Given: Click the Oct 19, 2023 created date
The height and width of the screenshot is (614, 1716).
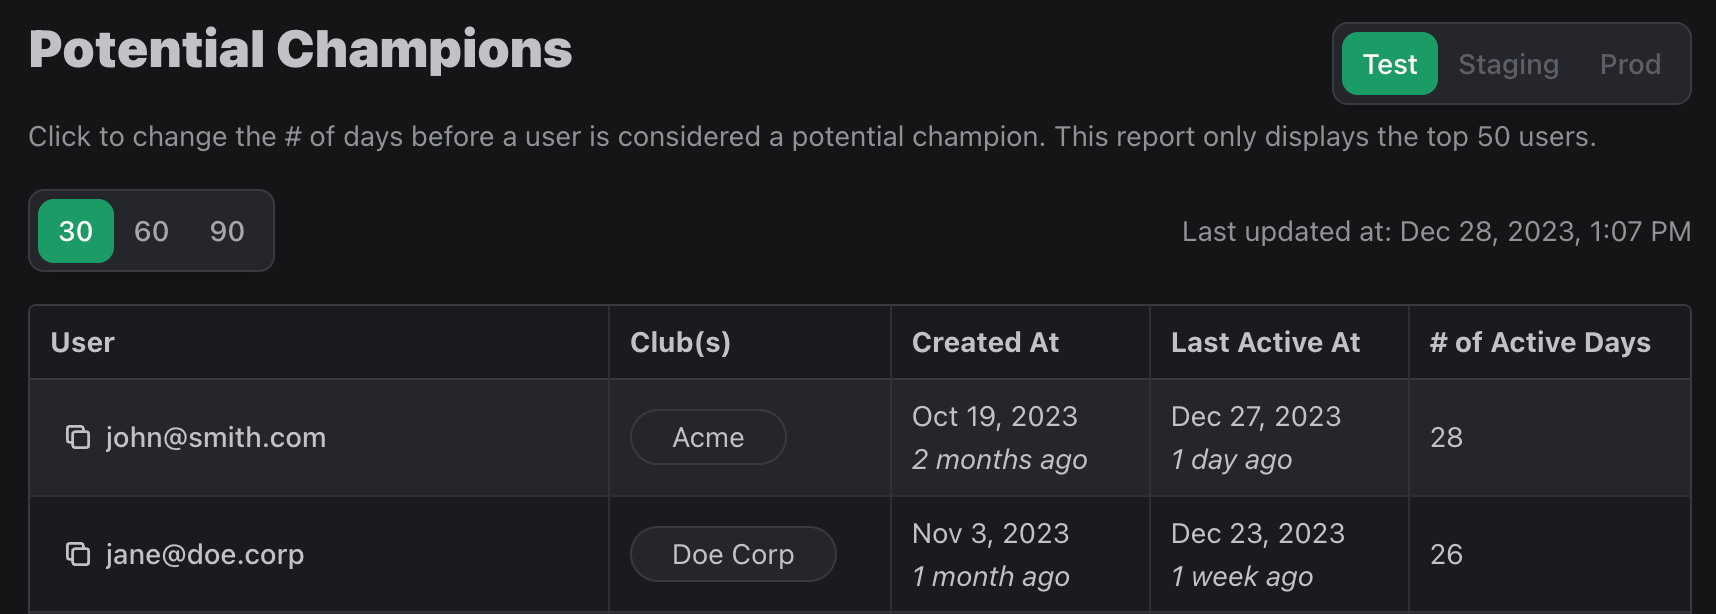Looking at the screenshot, I should (995, 416).
